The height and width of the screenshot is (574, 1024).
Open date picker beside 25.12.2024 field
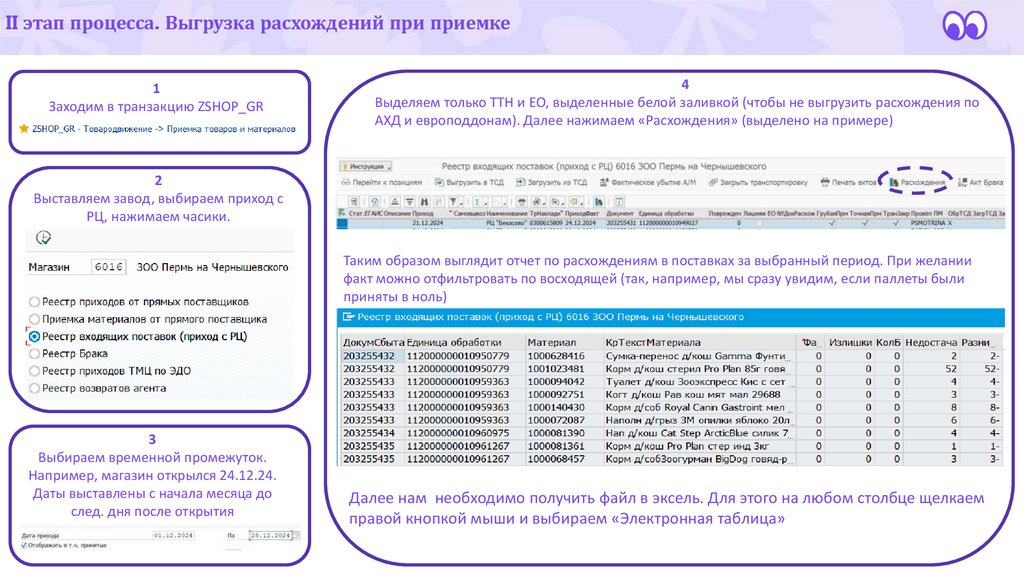coord(296,535)
